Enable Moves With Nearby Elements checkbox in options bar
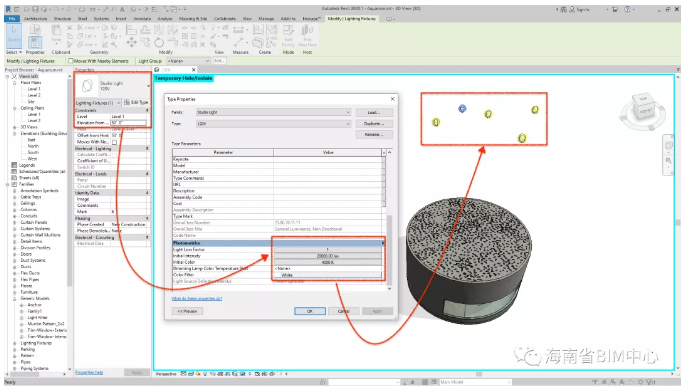Screen dimensions: 689x390 click(70, 61)
